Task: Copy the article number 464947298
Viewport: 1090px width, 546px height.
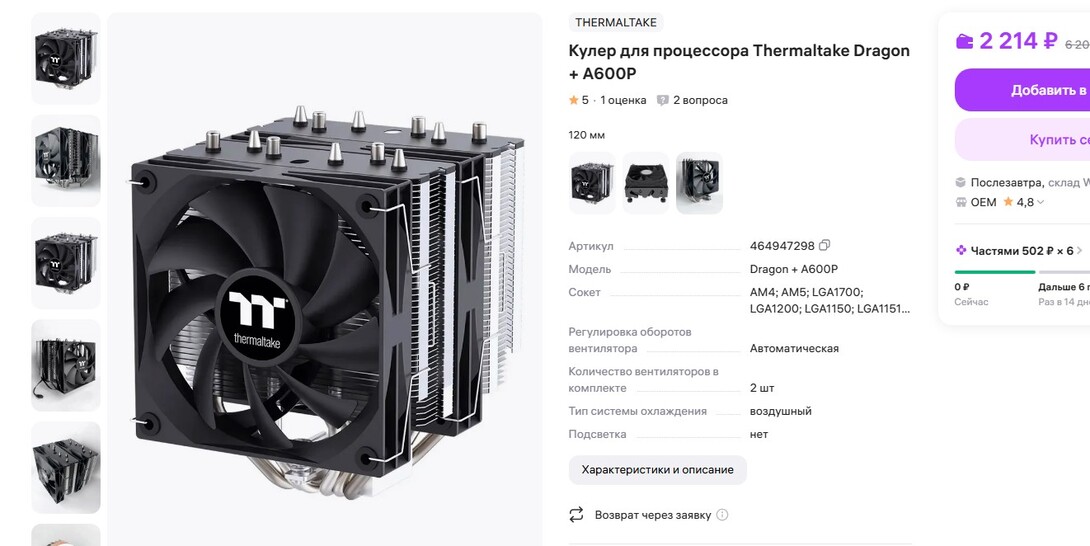Action: pyautogui.click(x=824, y=246)
